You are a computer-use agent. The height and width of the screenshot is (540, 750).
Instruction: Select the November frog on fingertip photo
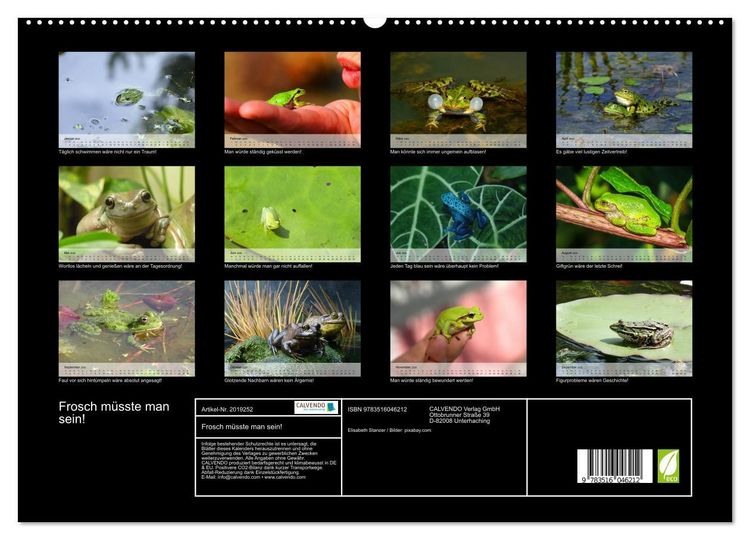458,328
